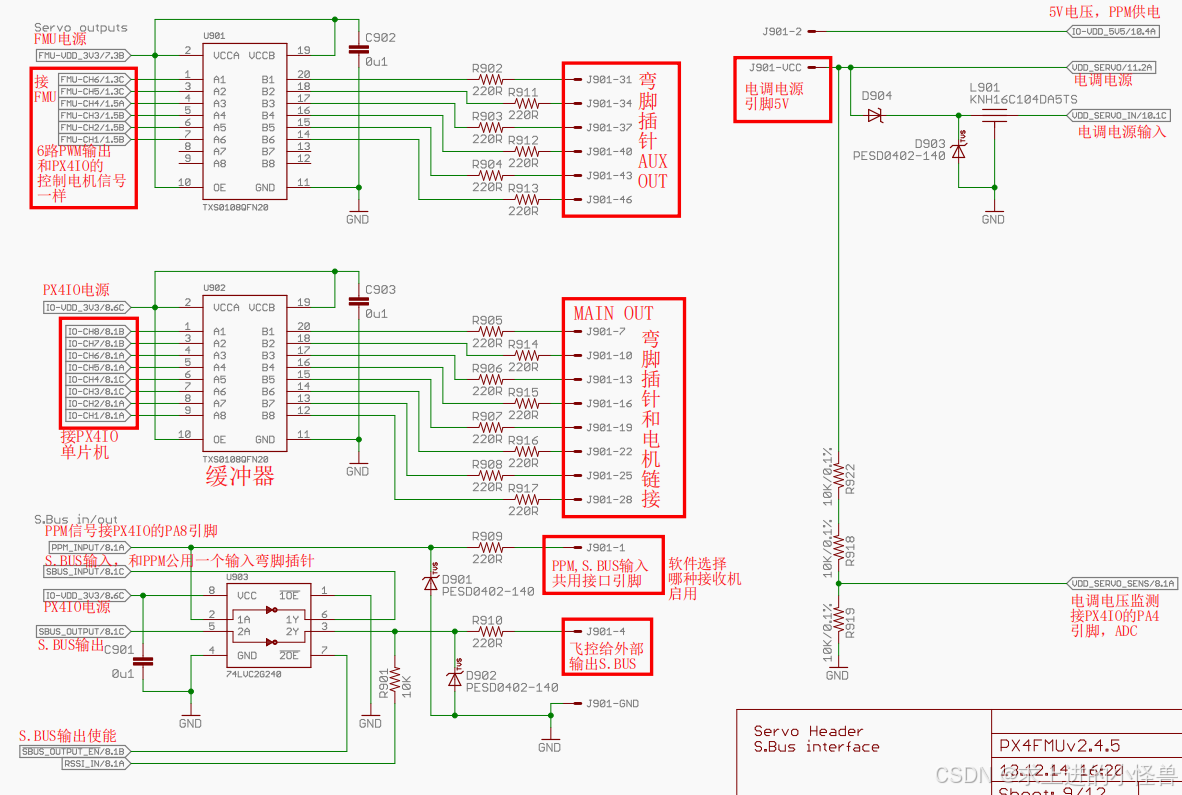Click the SBUS_INPUT/8.1C net label

(87, 572)
